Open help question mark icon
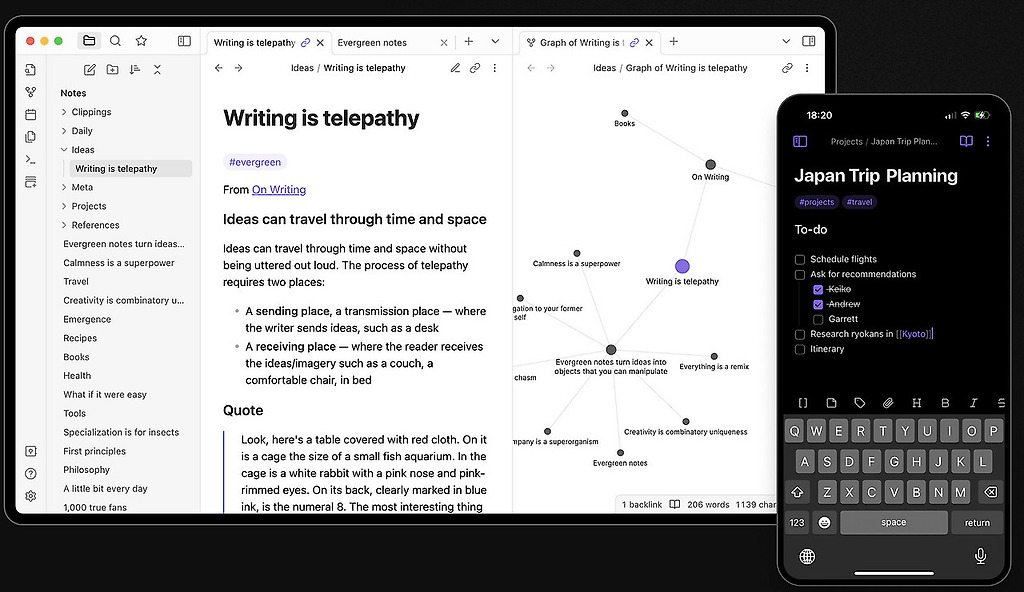1024x592 pixels. [x=30, y=474]
